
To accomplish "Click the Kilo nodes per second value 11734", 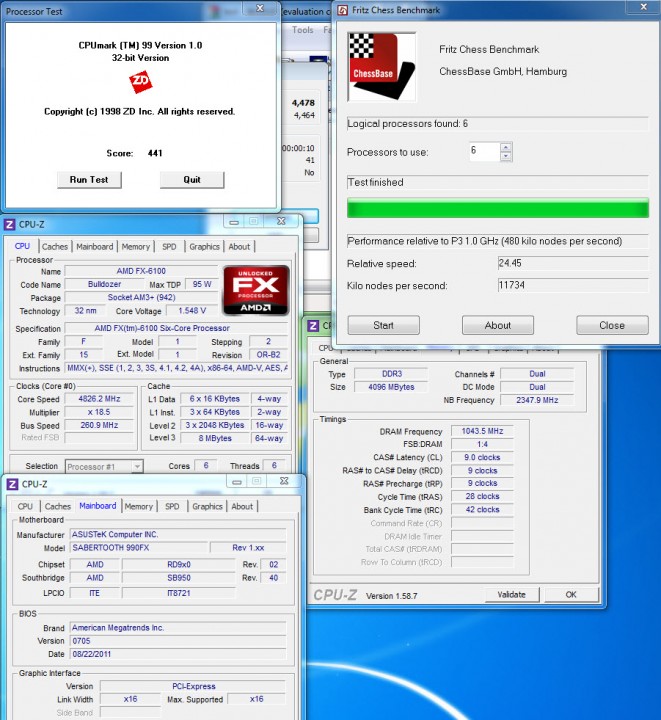I will click(x=573, y=285).
